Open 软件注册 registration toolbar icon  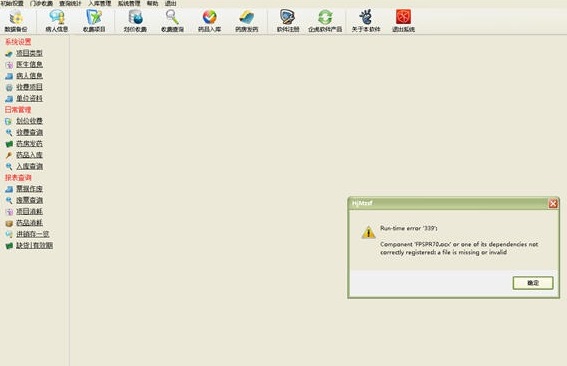pos(288,21)
